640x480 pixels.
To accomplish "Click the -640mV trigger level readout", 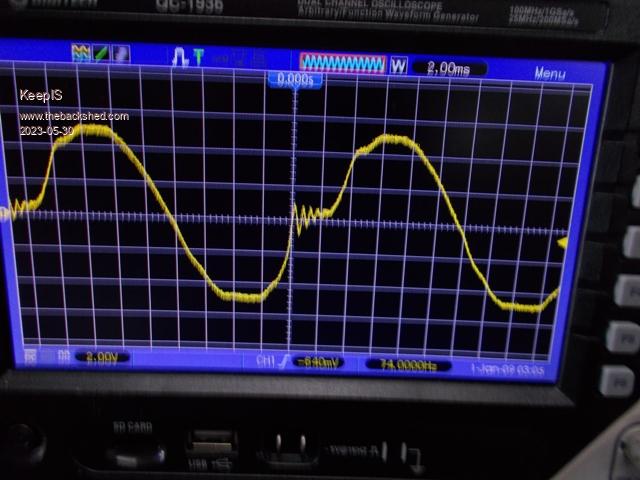I will pyautogui.click(x=320, y=362).
